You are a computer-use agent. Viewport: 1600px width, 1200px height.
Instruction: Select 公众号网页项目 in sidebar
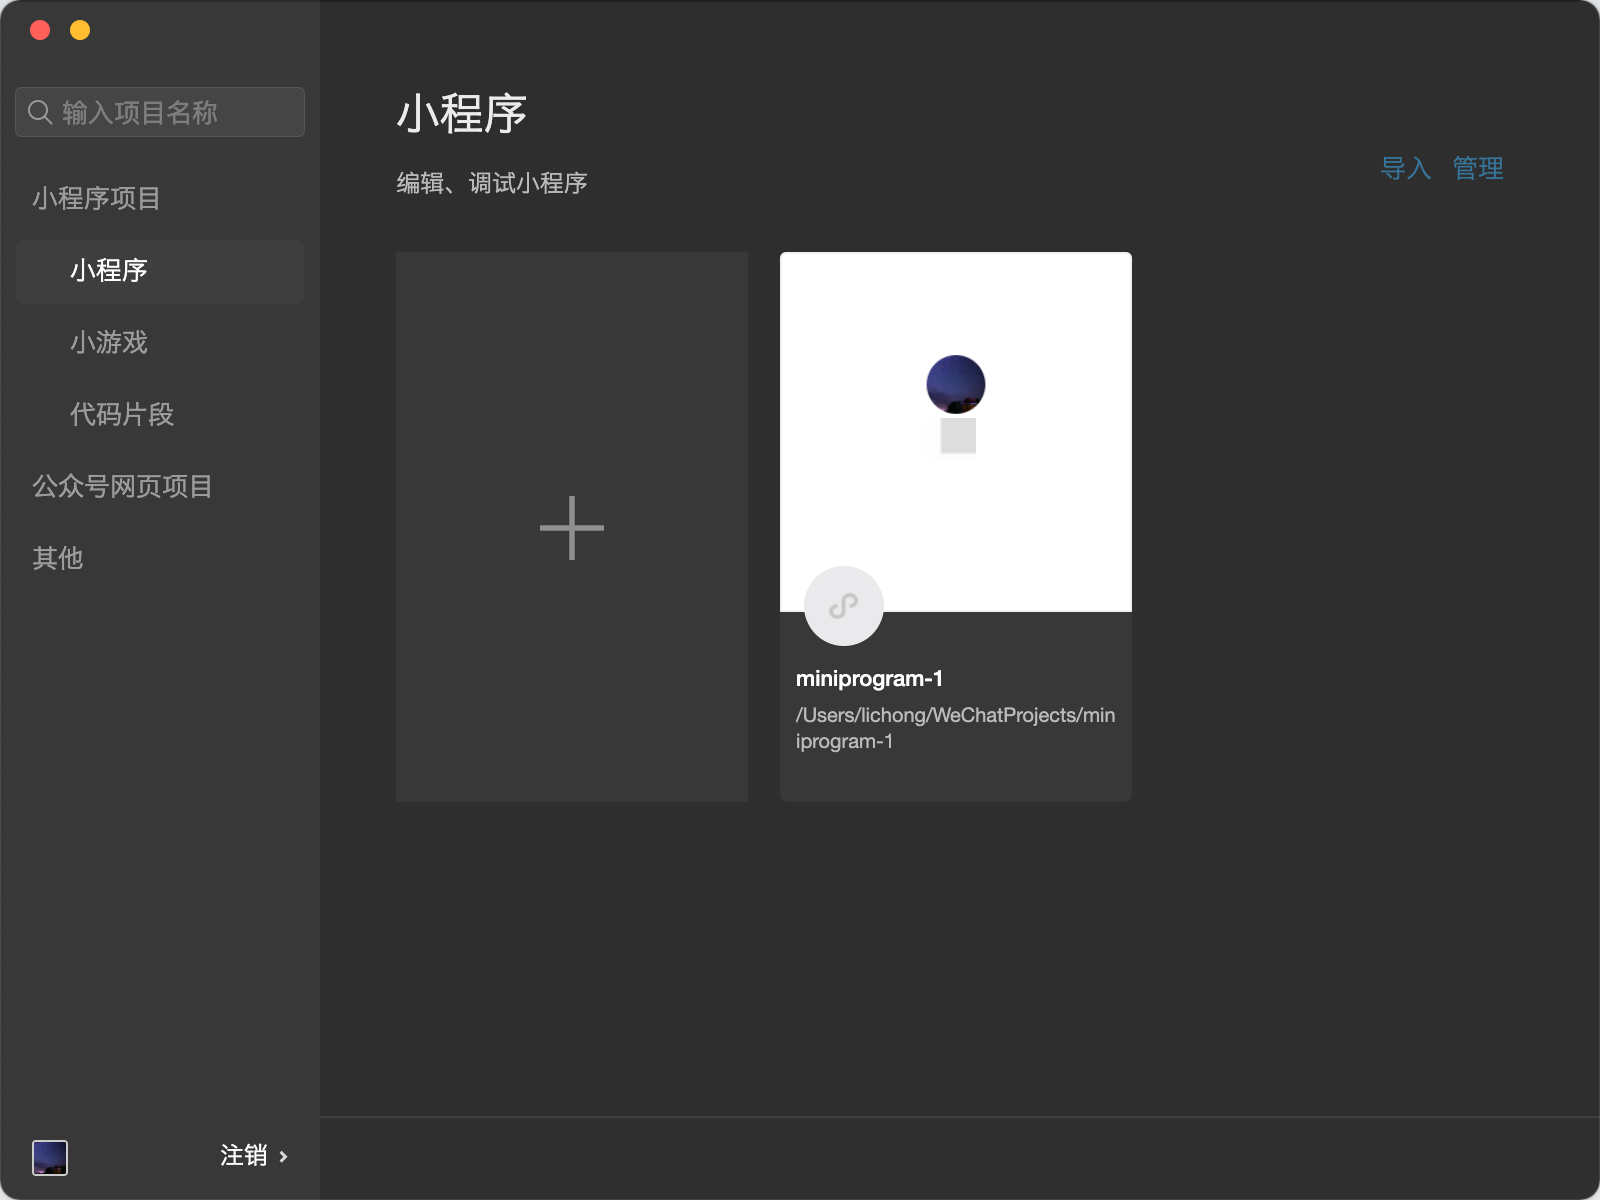point(120,487)
